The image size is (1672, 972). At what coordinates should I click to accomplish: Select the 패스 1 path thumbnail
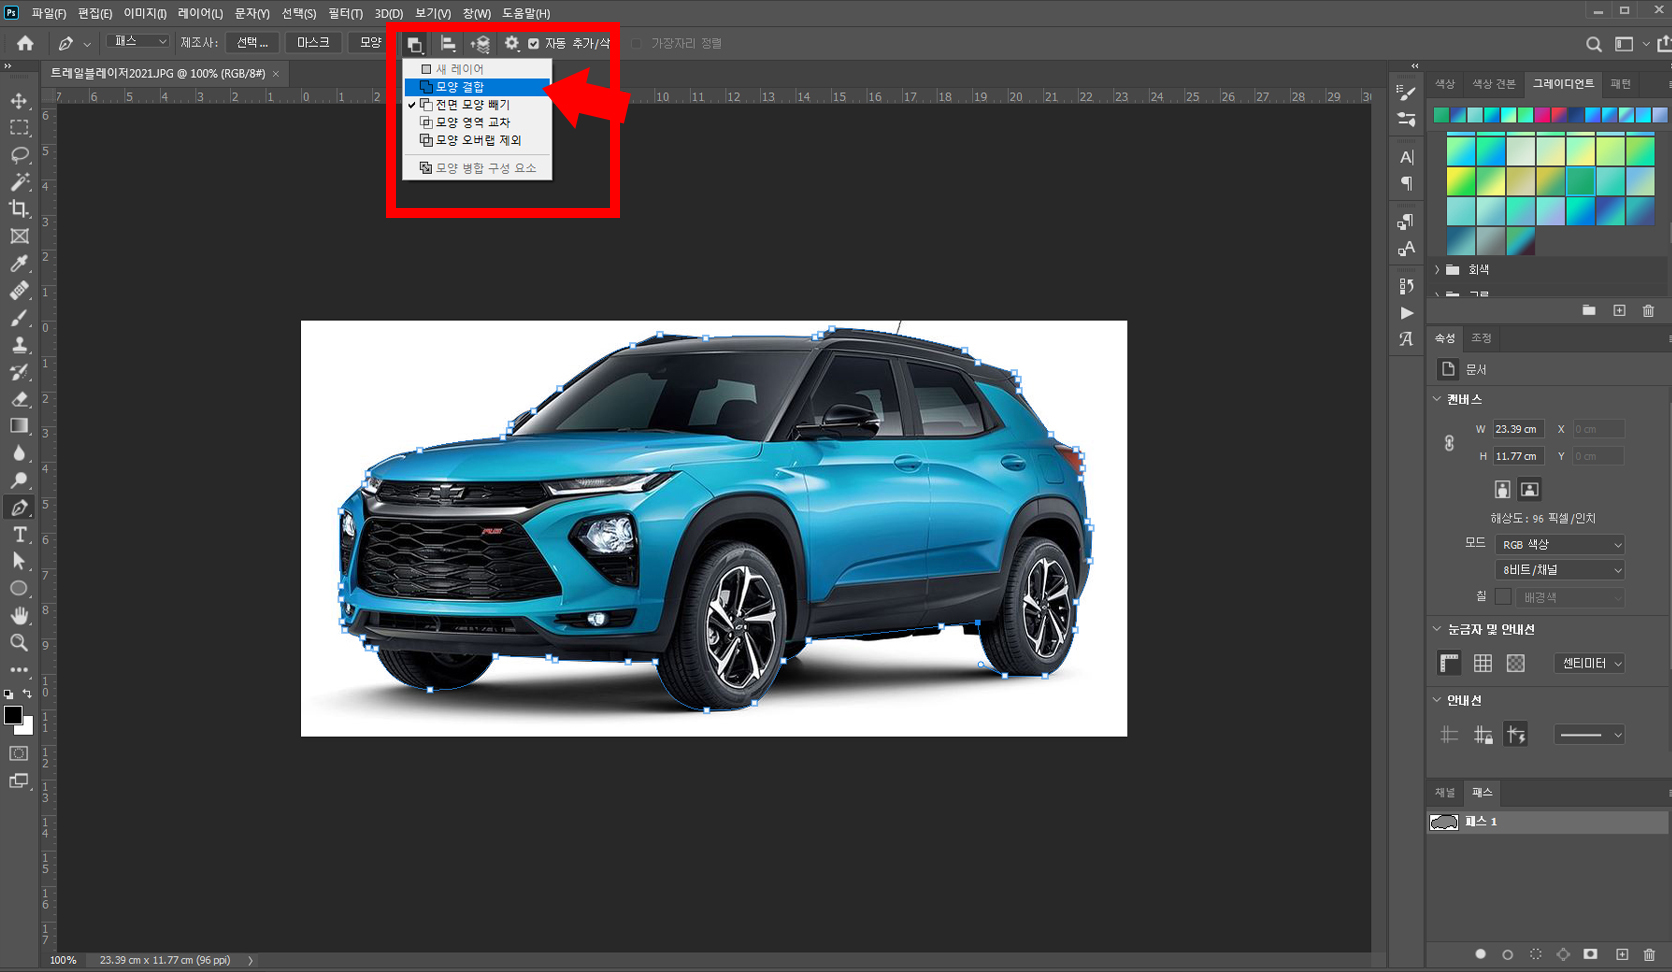point(1444,822)
